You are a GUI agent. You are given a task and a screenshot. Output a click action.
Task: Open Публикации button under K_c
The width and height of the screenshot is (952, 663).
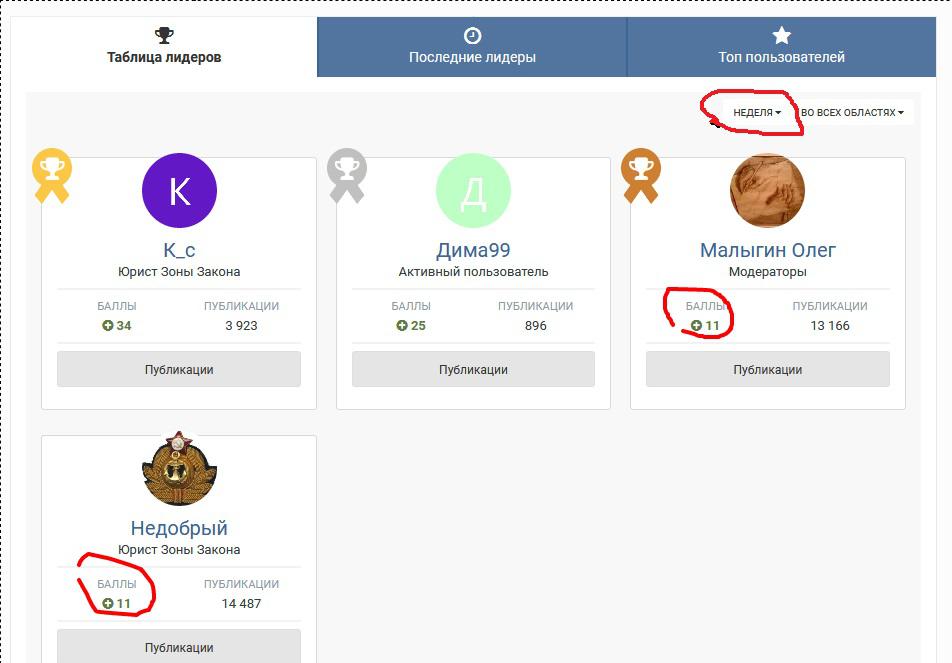[x=179, y=369]
